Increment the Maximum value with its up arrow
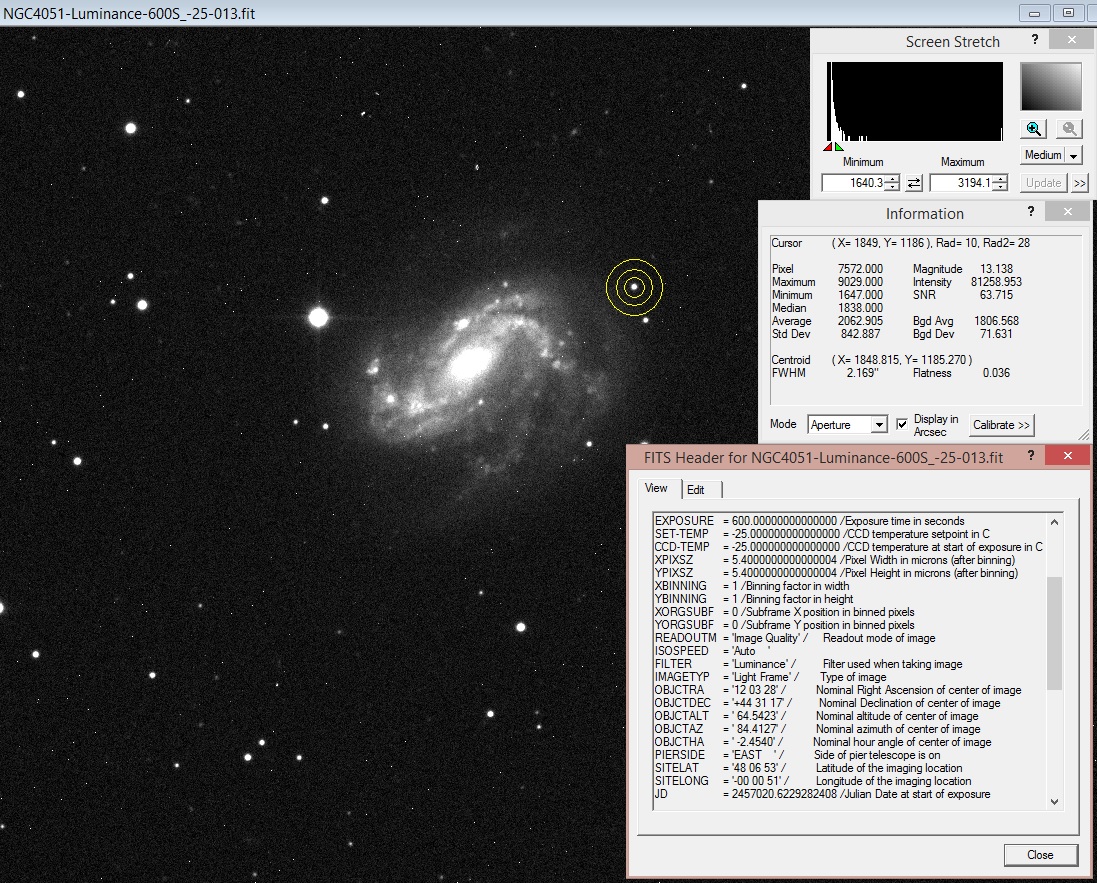The image size is (1097, 883). (1000, 178)
